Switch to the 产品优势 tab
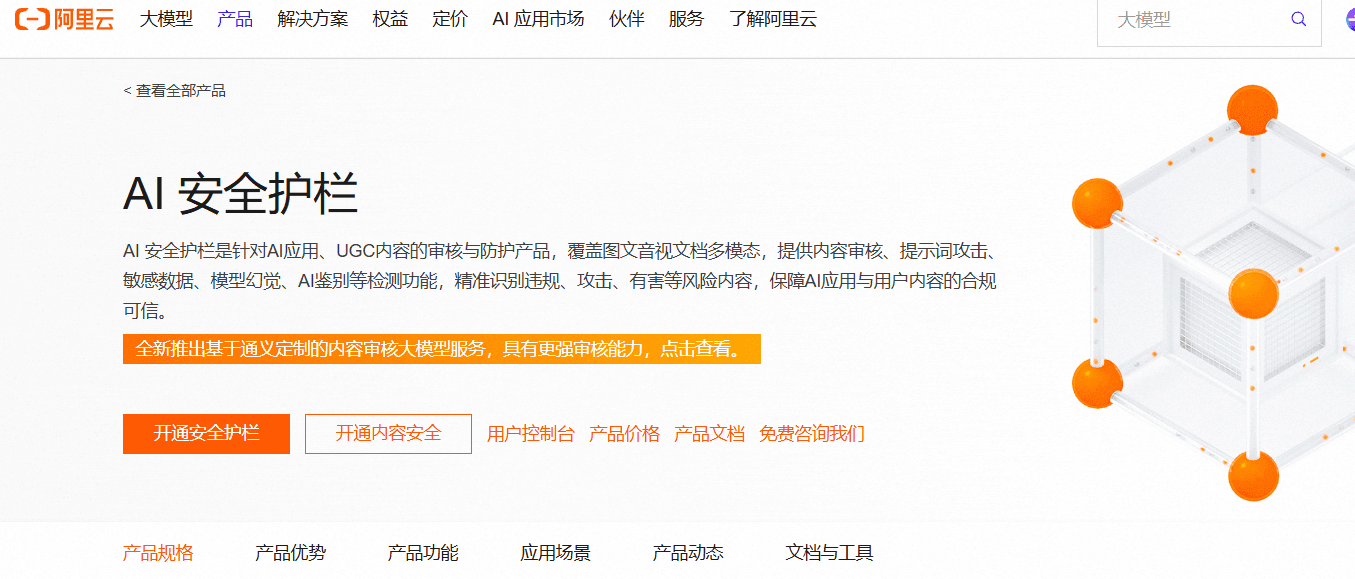1355x579 pixels. click(x=291, y=553)
